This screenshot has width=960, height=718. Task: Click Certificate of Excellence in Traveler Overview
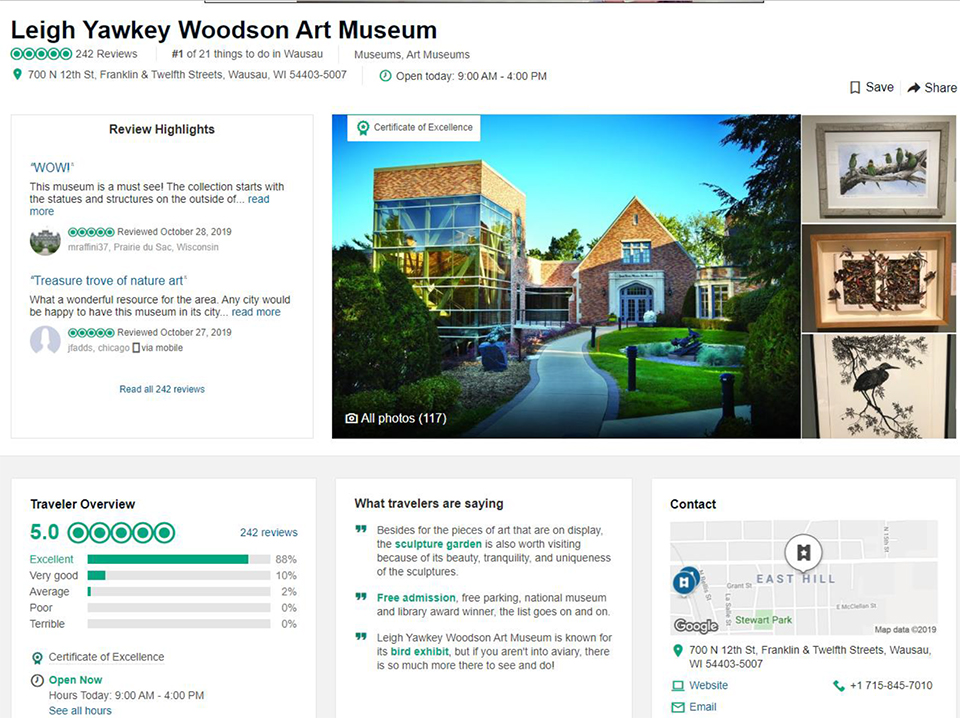click(107, 657)
